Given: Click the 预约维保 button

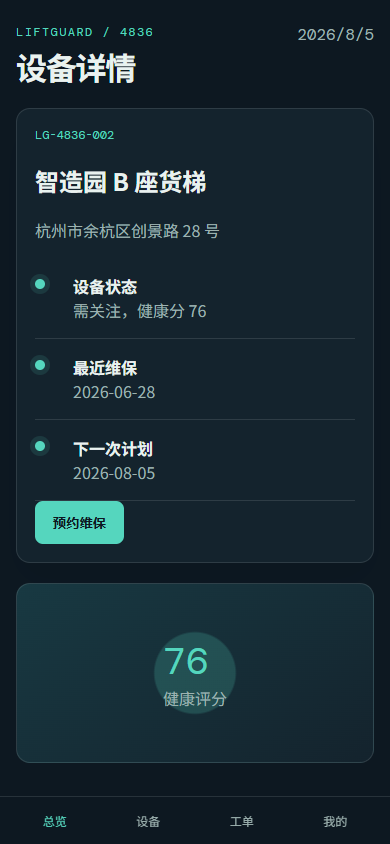Looking at the screenshot, I should click(80, 523).
